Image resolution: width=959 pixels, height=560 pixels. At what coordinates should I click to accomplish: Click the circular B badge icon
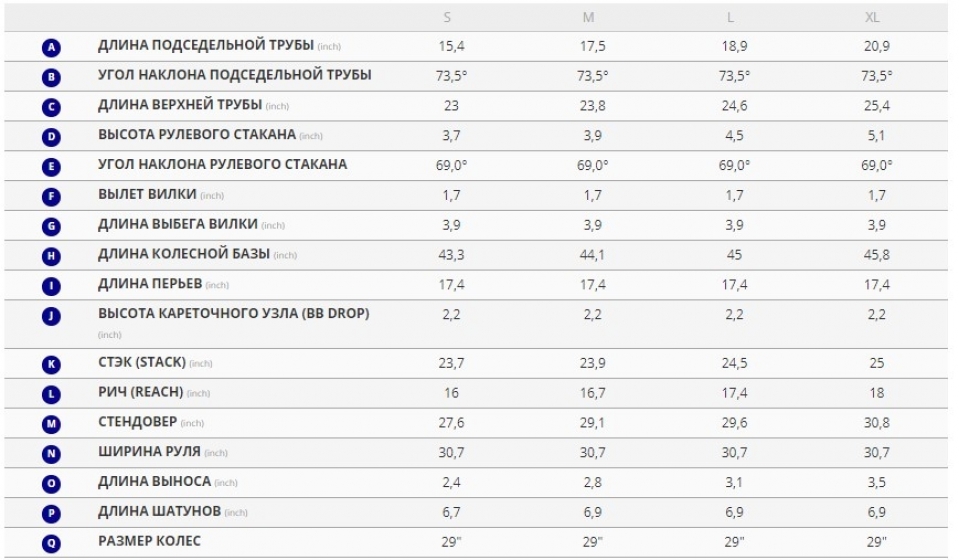click(51, 77)
